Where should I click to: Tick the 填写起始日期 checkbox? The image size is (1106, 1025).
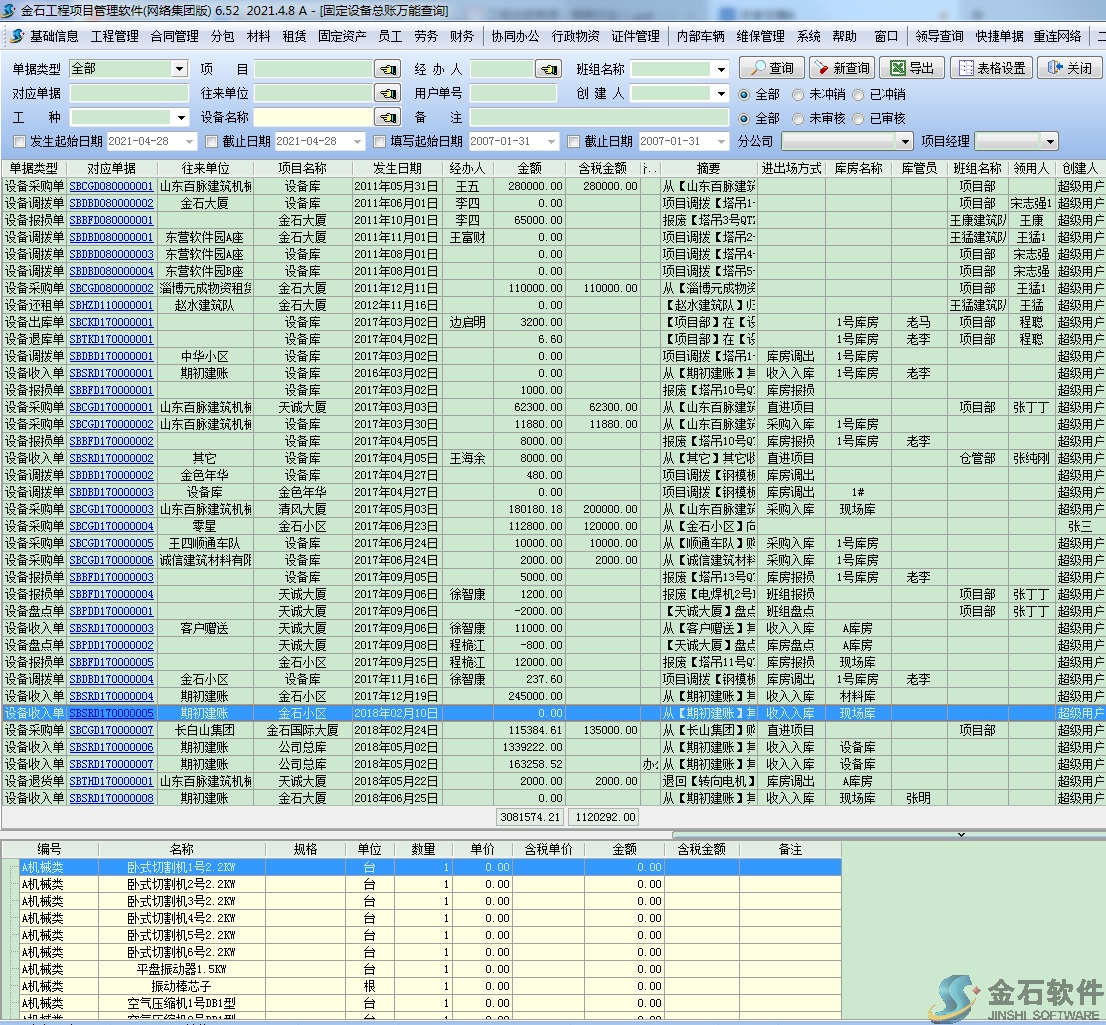pyautogui.click(x=379, y=142)
